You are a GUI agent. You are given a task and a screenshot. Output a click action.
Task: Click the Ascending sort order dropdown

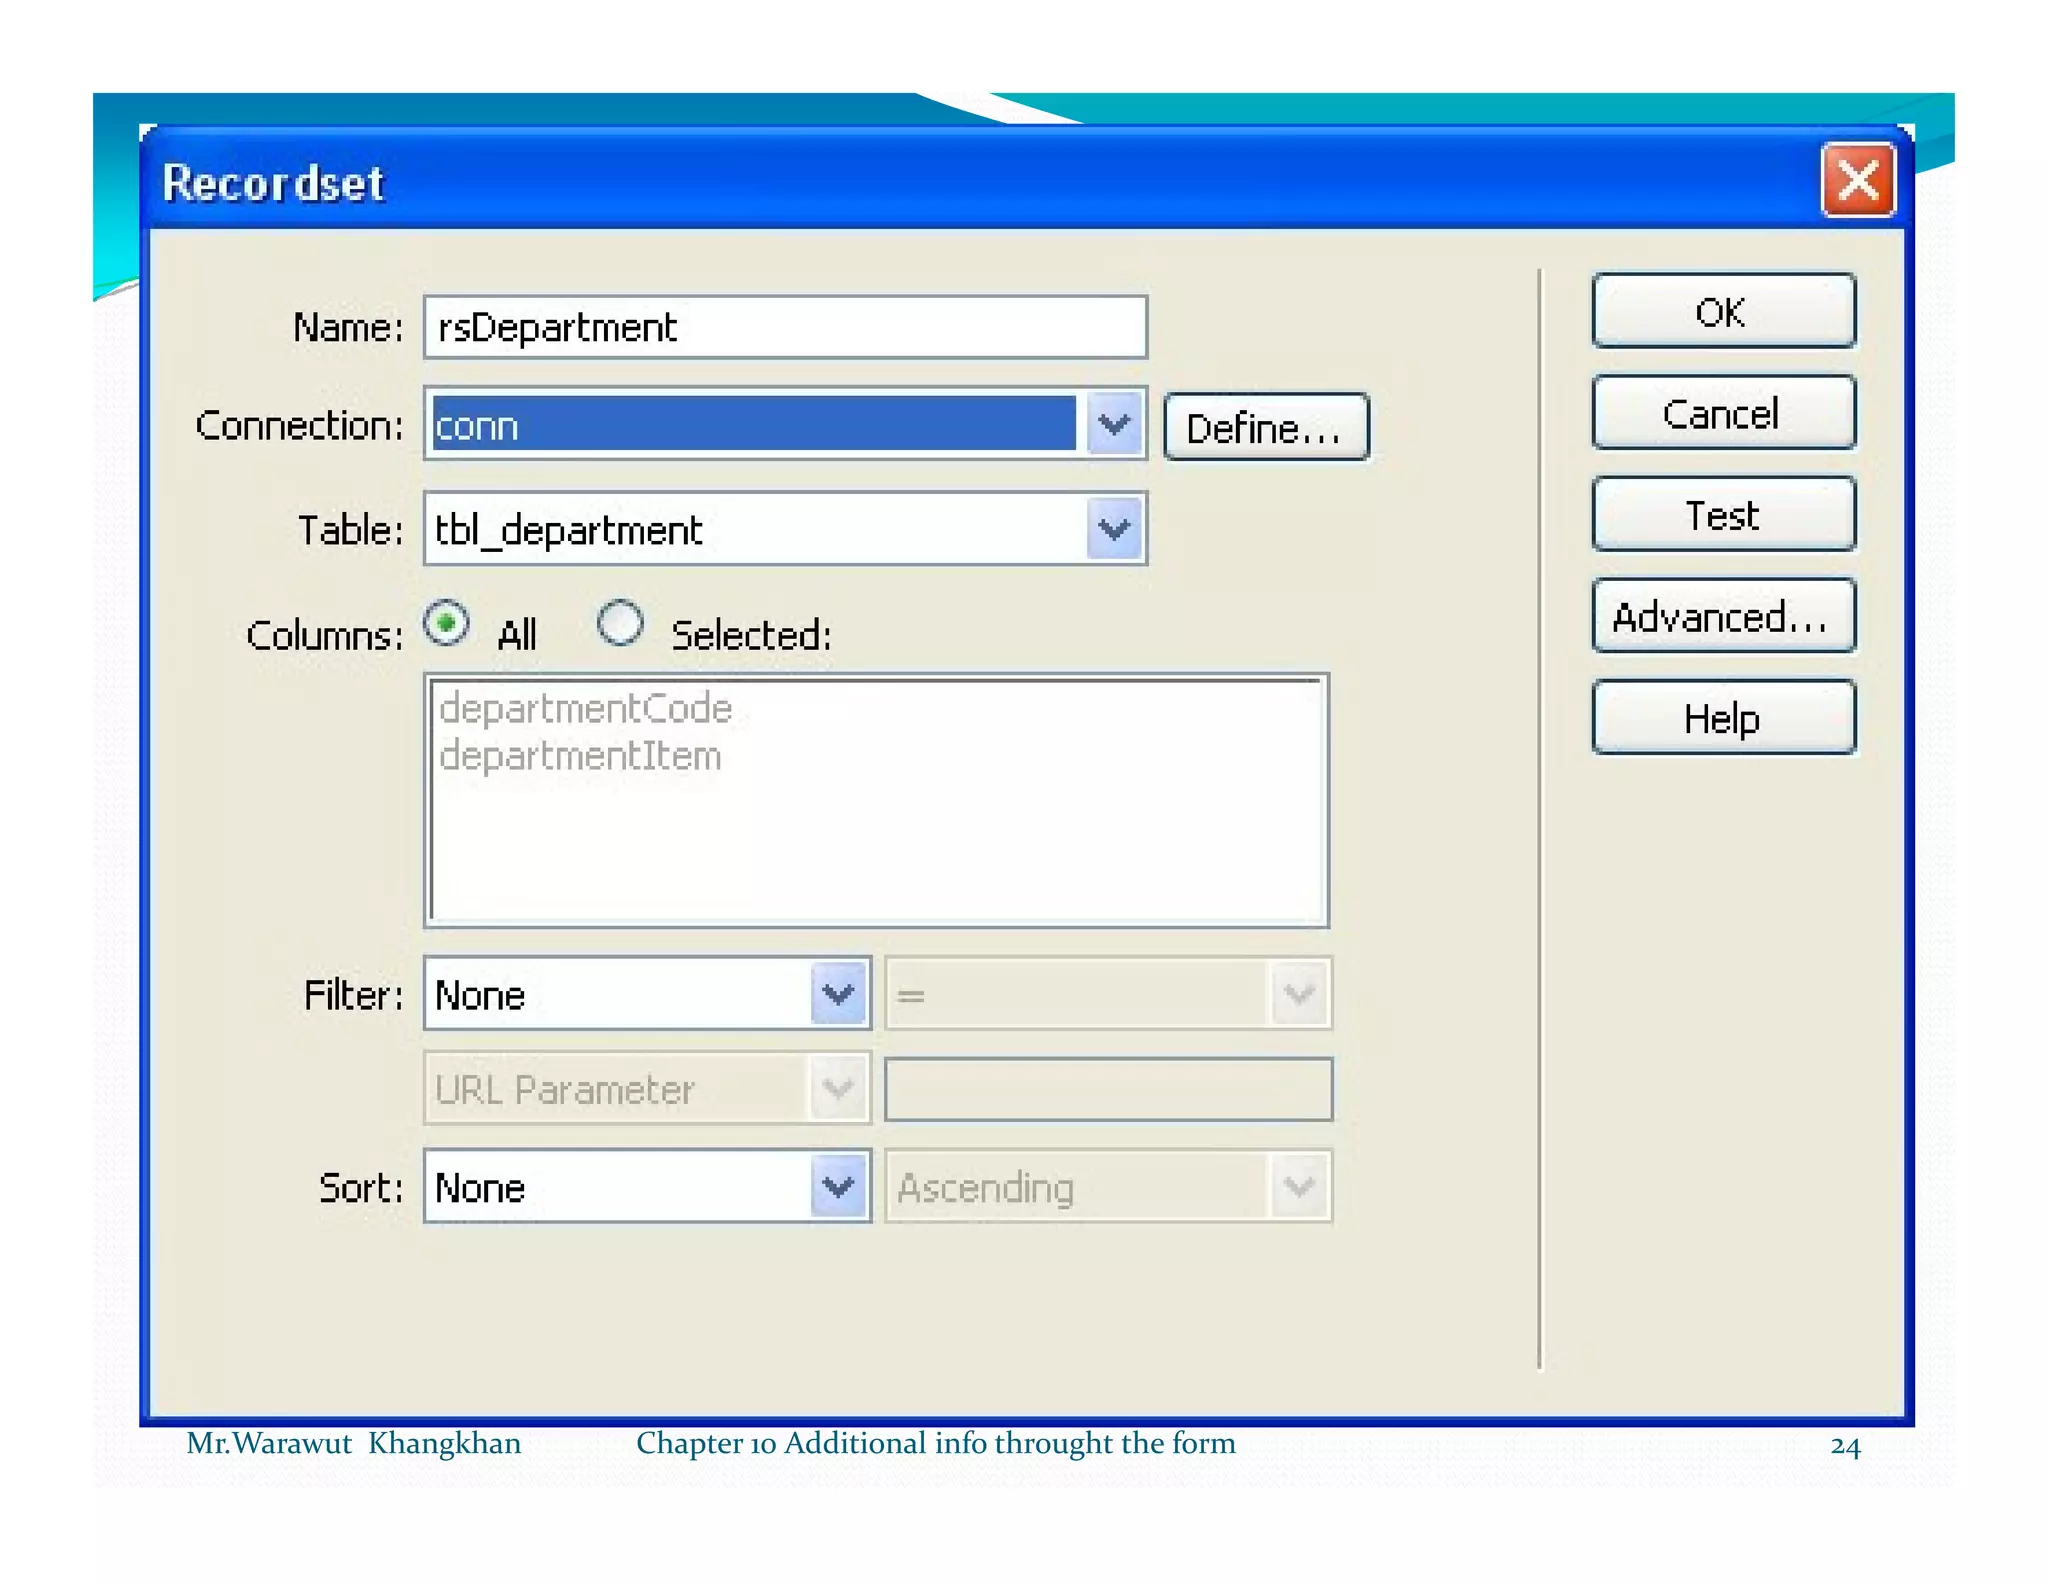(x=1107, y=1187)
